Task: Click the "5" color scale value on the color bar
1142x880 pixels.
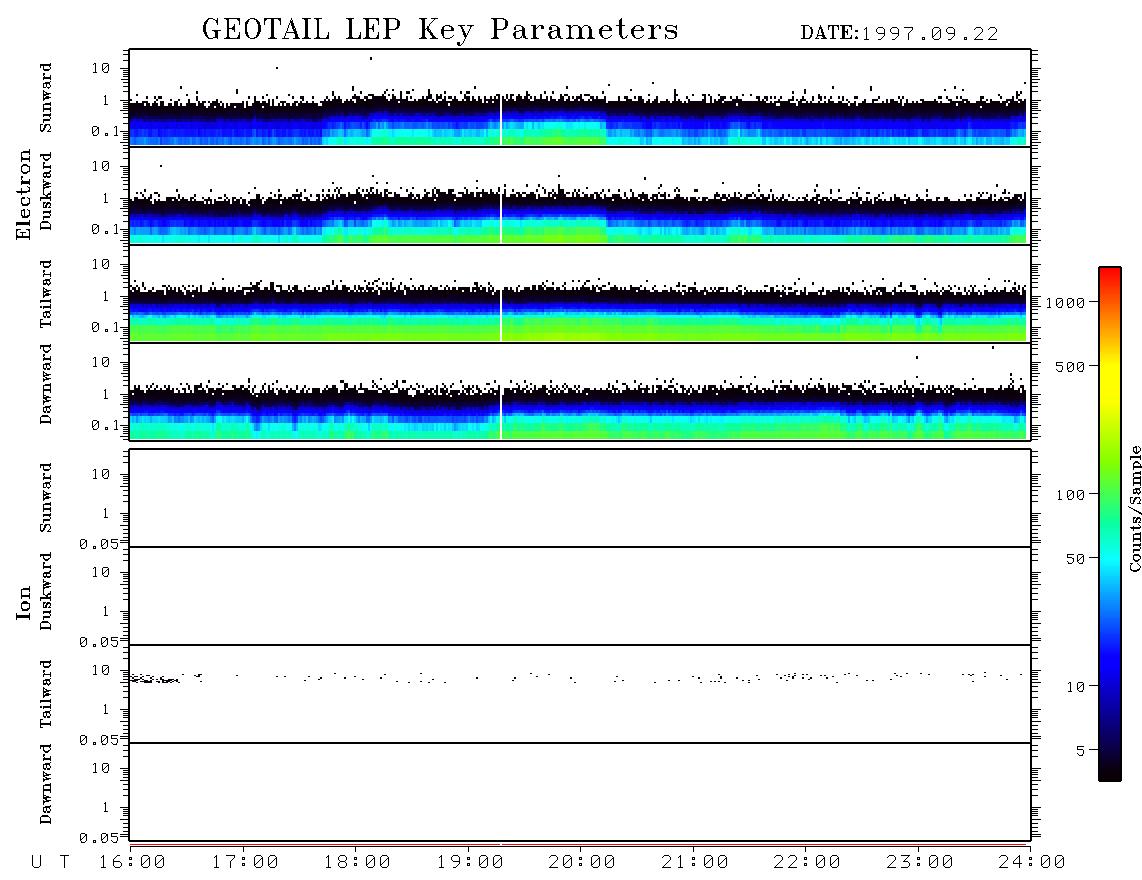Action: [x=1080, y=750]
